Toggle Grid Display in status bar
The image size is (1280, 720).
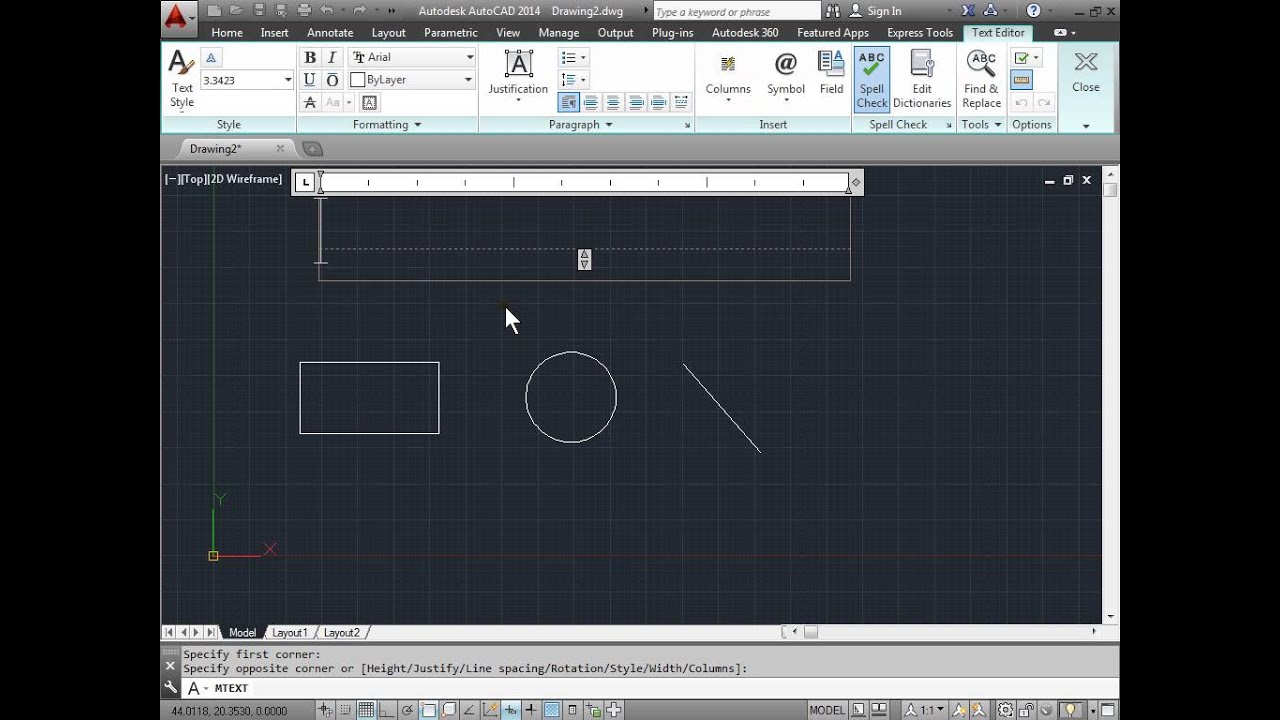tap(366, 710)
